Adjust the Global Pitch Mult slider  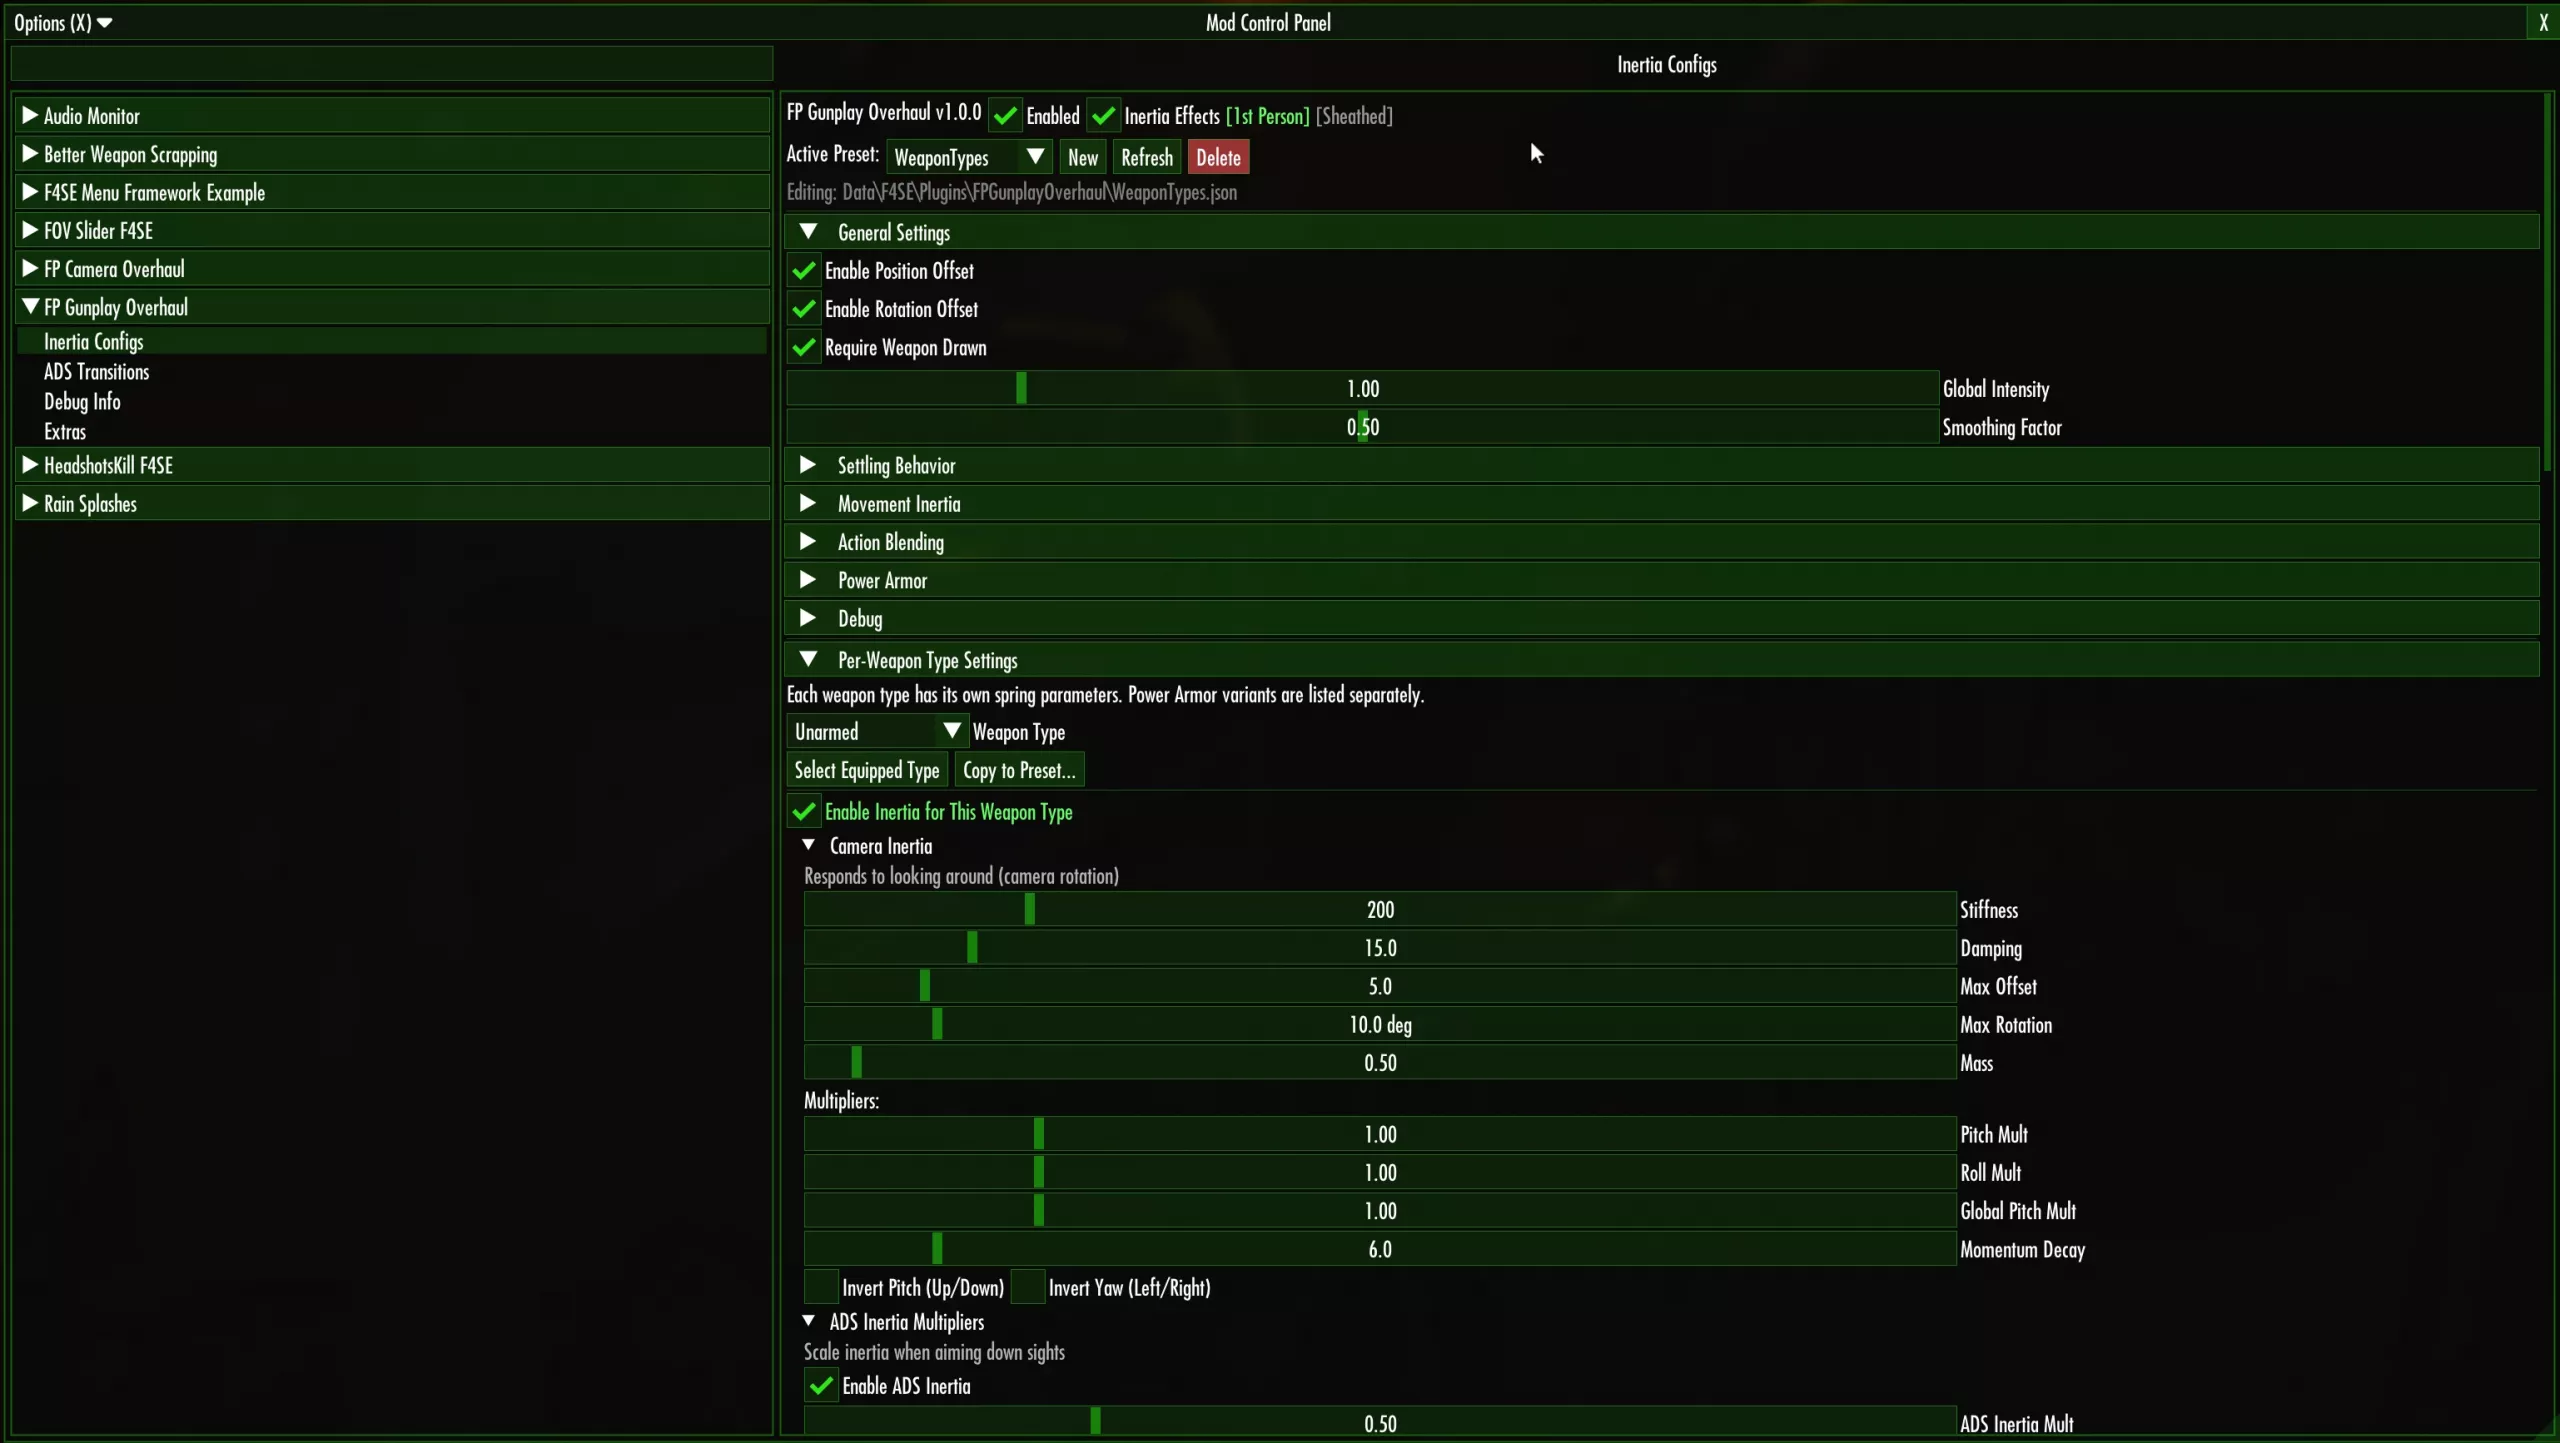(x=1379, y=1211)
